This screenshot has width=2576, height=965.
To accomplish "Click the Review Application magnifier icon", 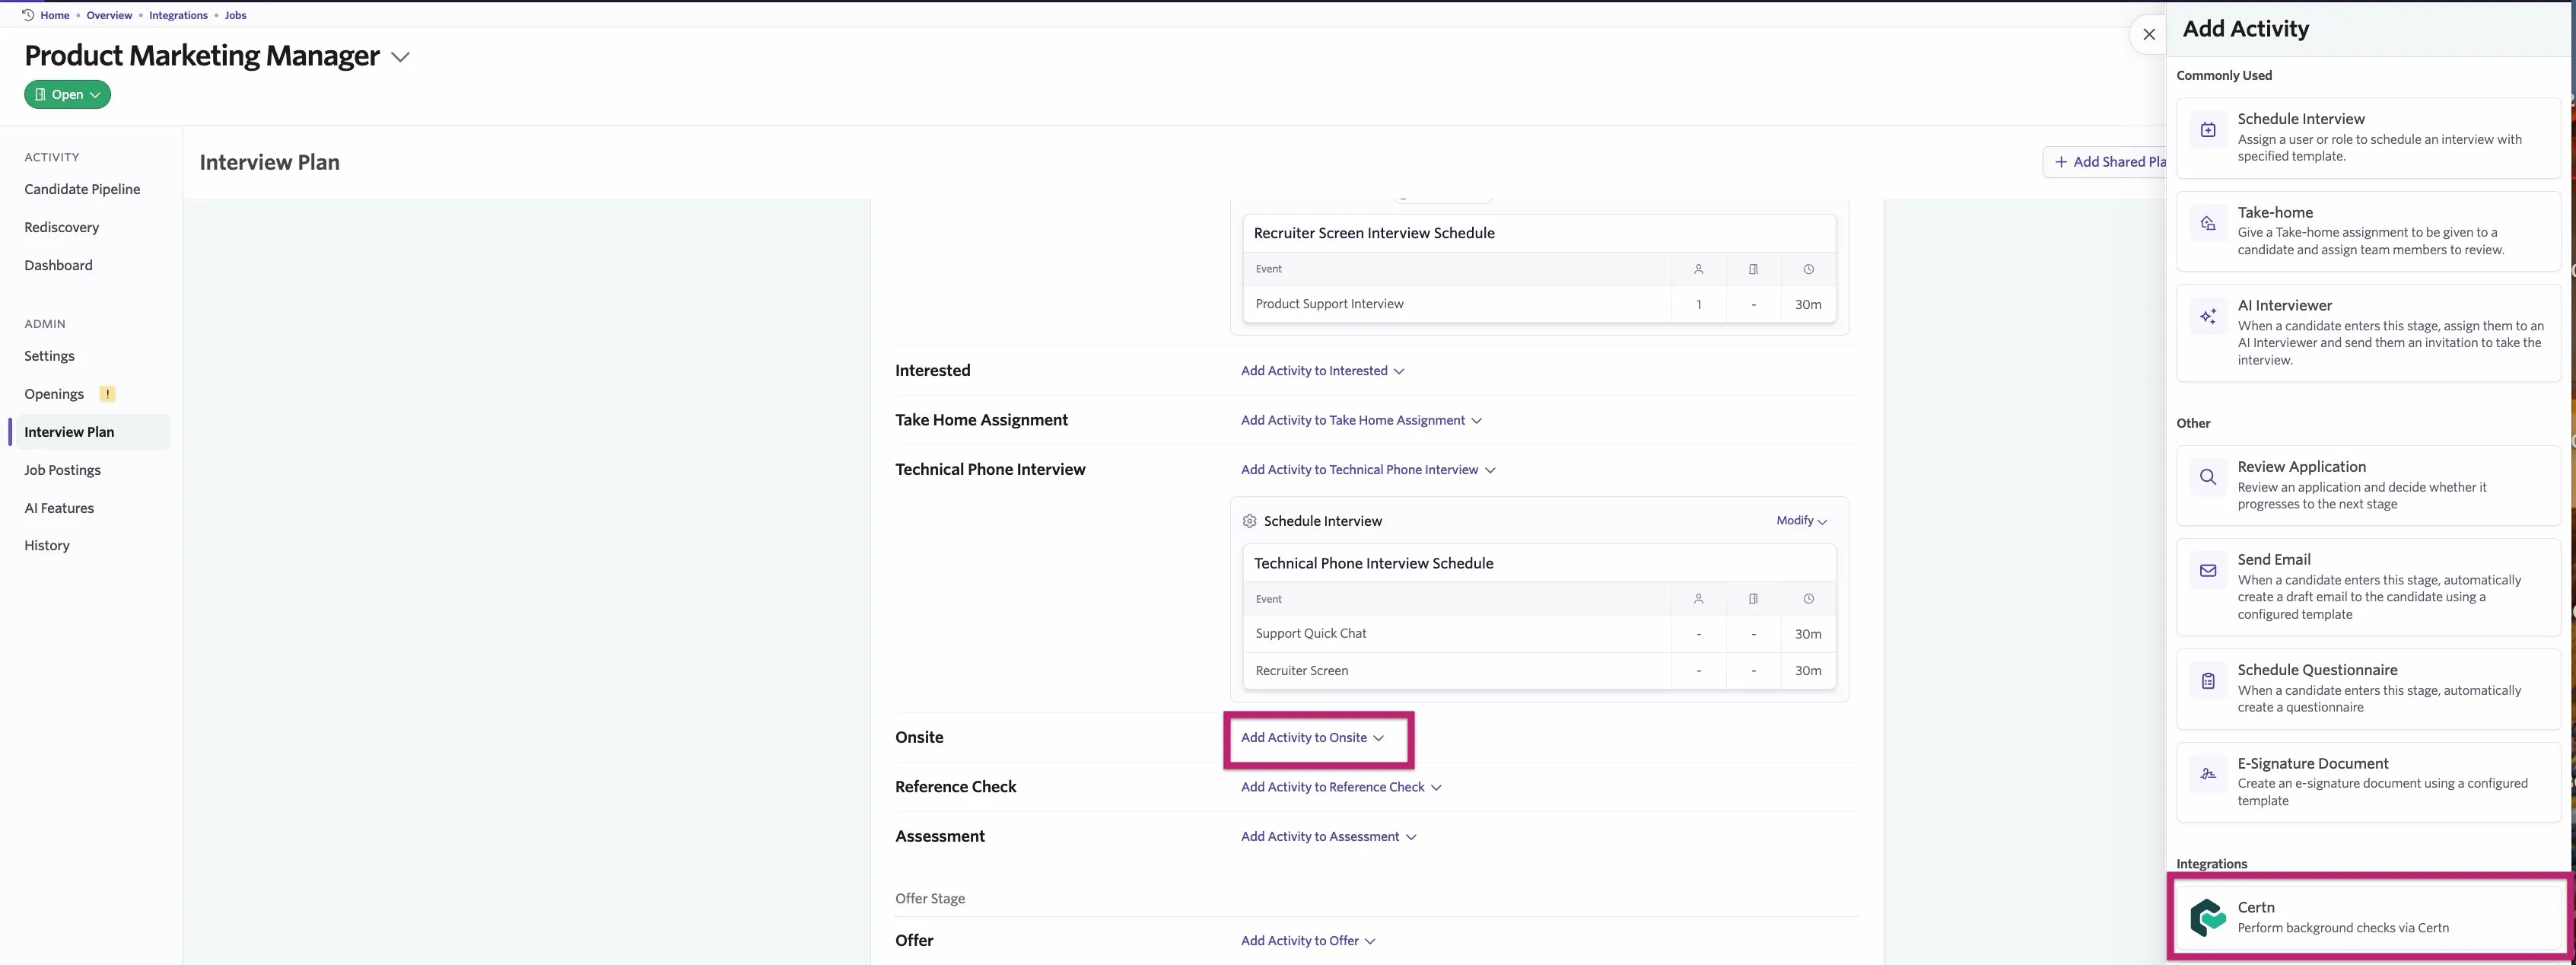I will (x=2208, y=477).
